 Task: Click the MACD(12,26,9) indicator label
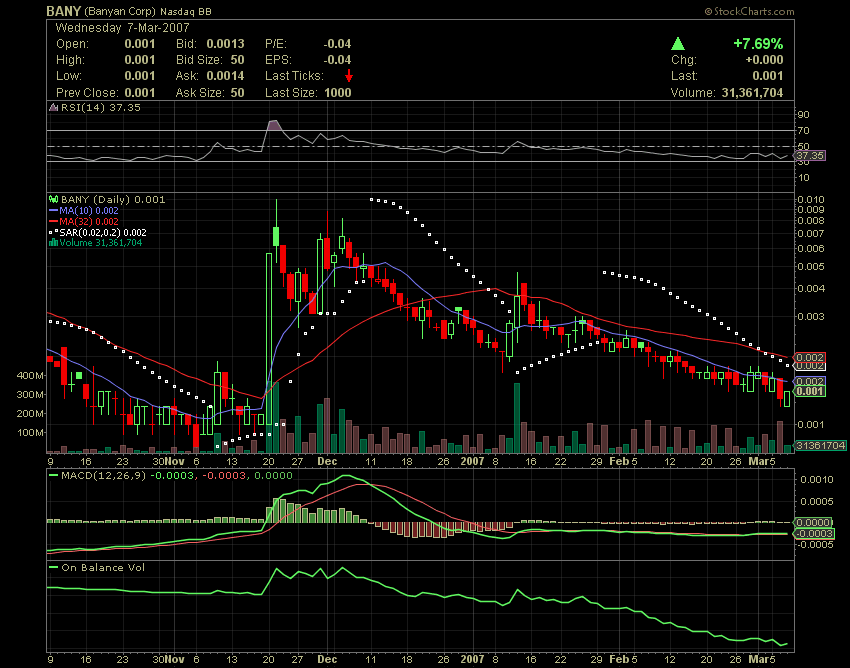click(x=103, y=476)
